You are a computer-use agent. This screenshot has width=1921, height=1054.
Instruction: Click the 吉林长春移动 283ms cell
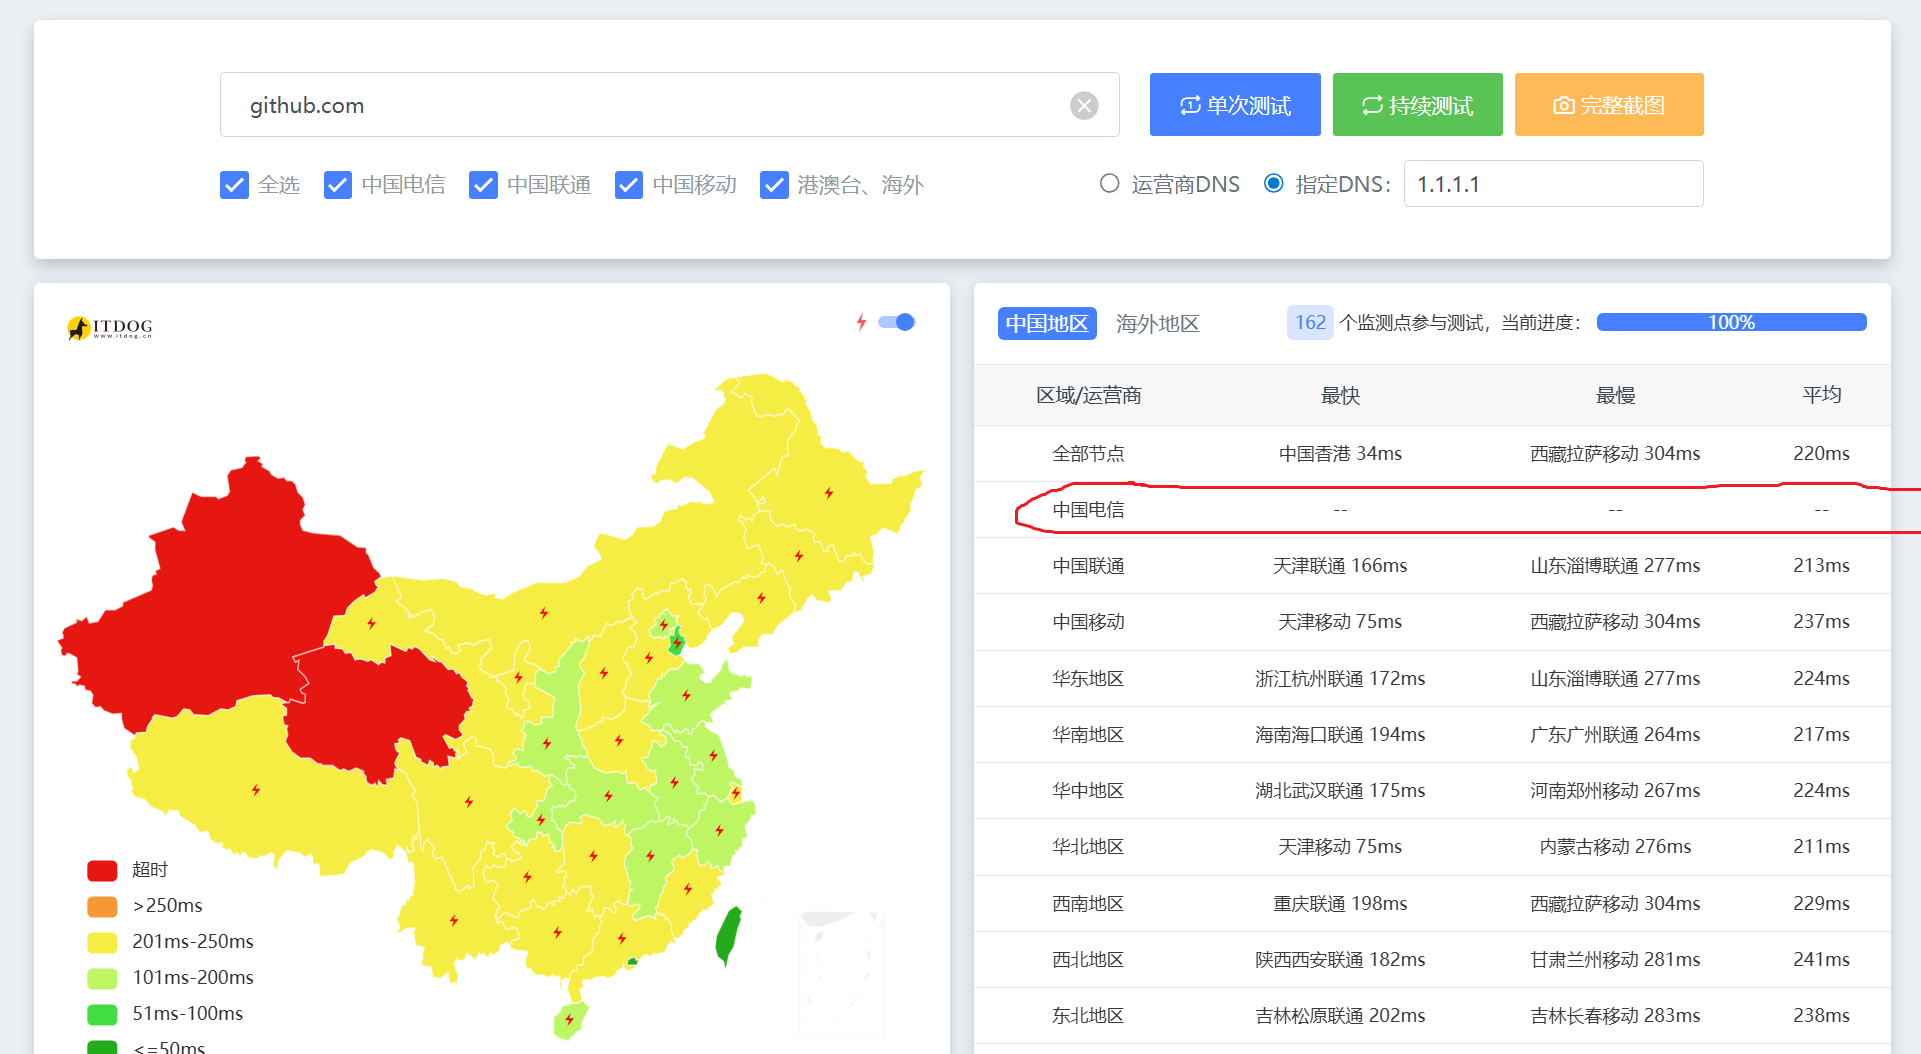(1615, 1016)
